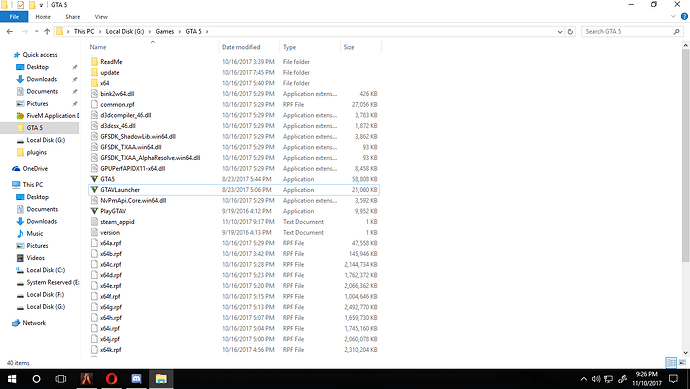Open Music under This PC

coord(35,234)
